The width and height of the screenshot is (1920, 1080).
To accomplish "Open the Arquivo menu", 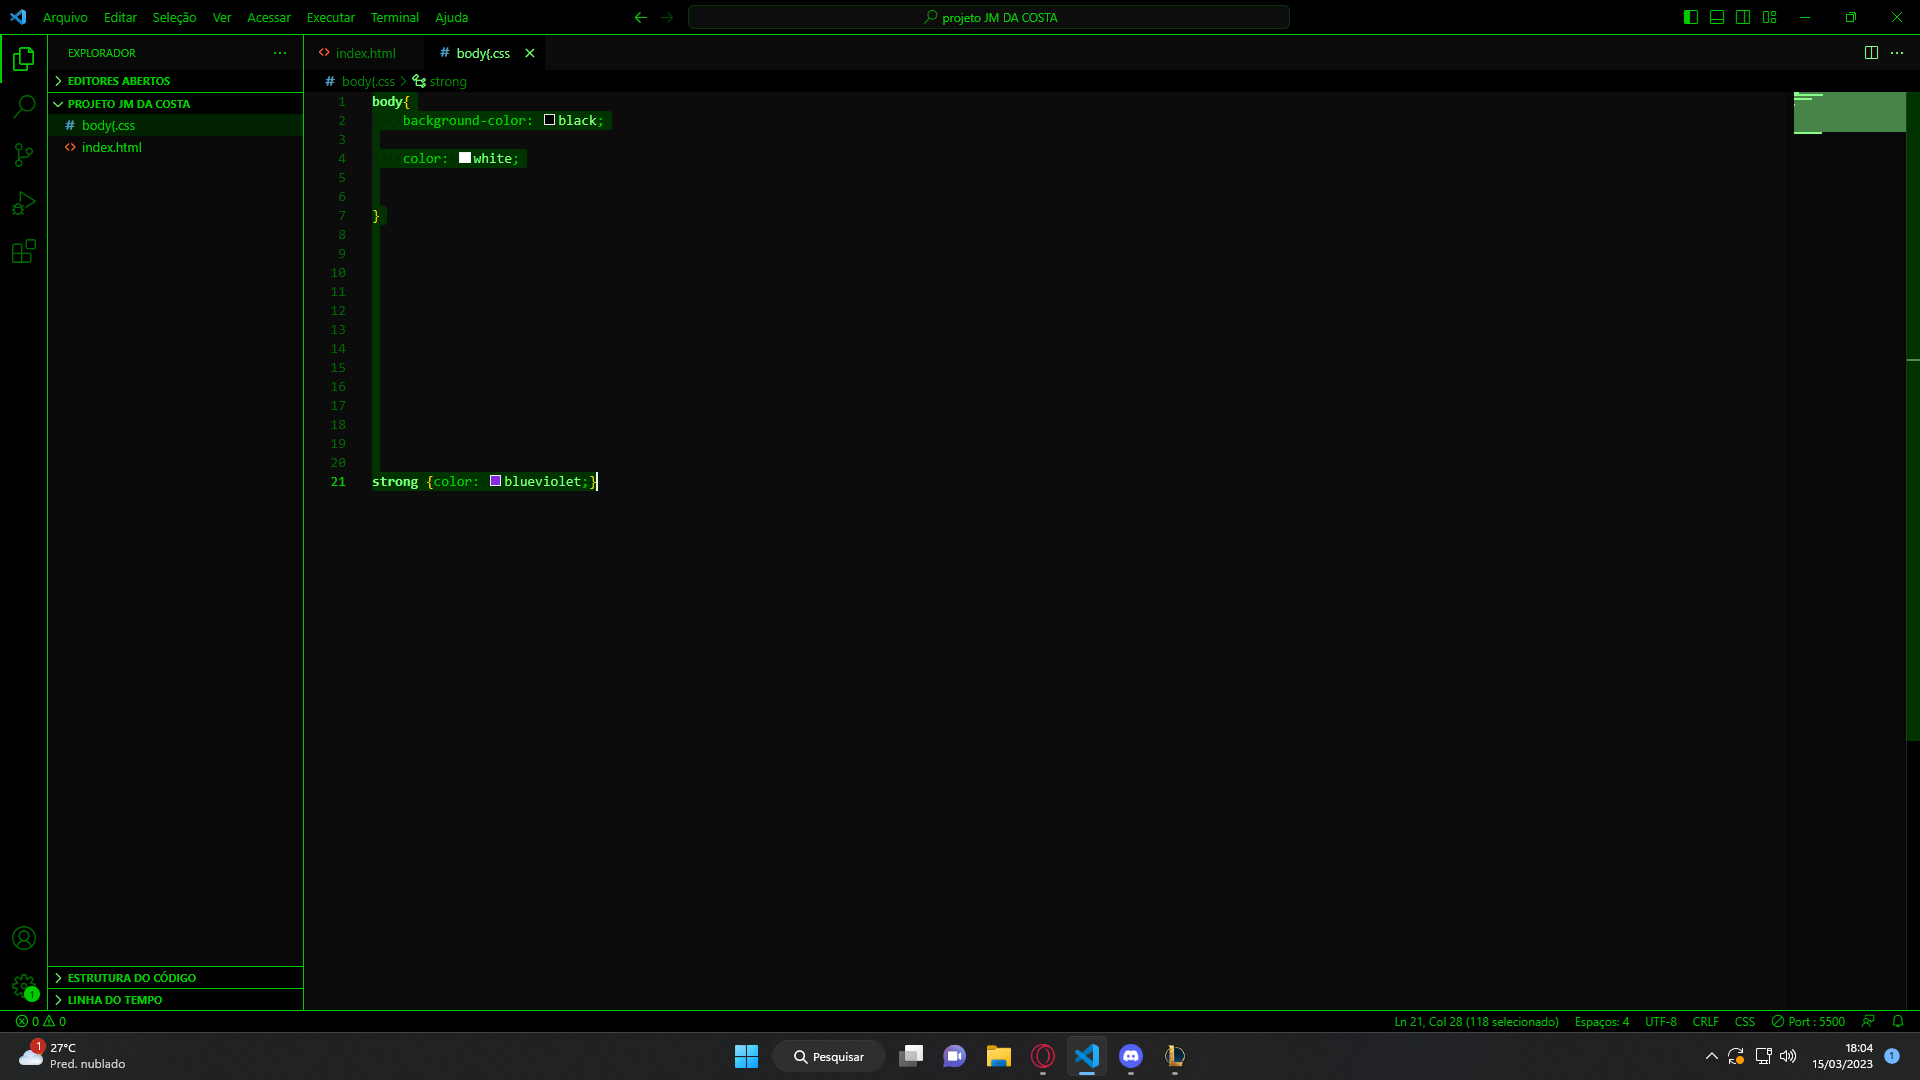I will coord(65,17).
